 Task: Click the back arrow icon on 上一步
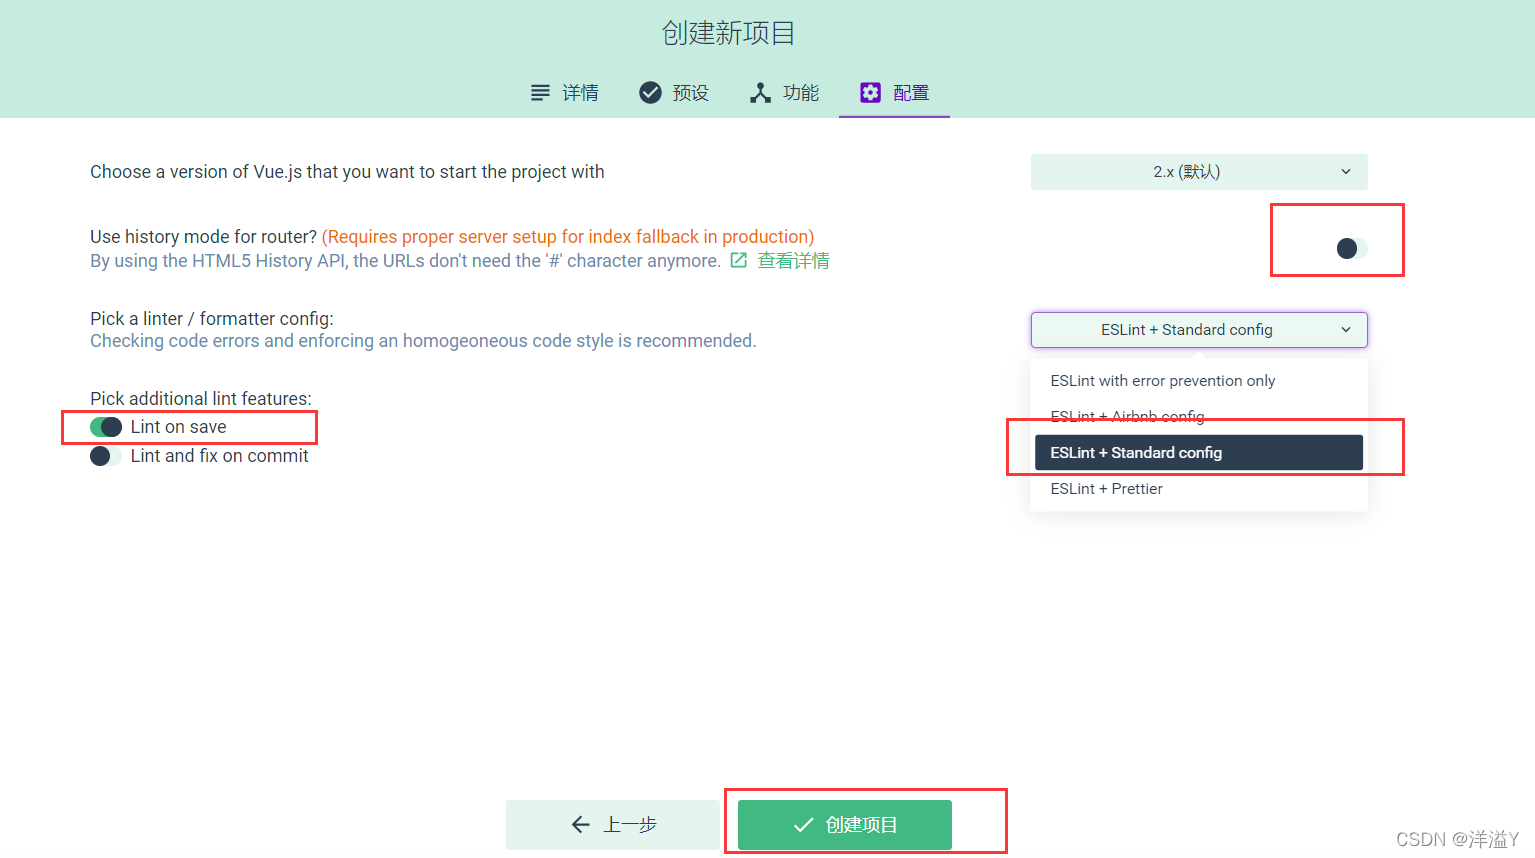580,825
